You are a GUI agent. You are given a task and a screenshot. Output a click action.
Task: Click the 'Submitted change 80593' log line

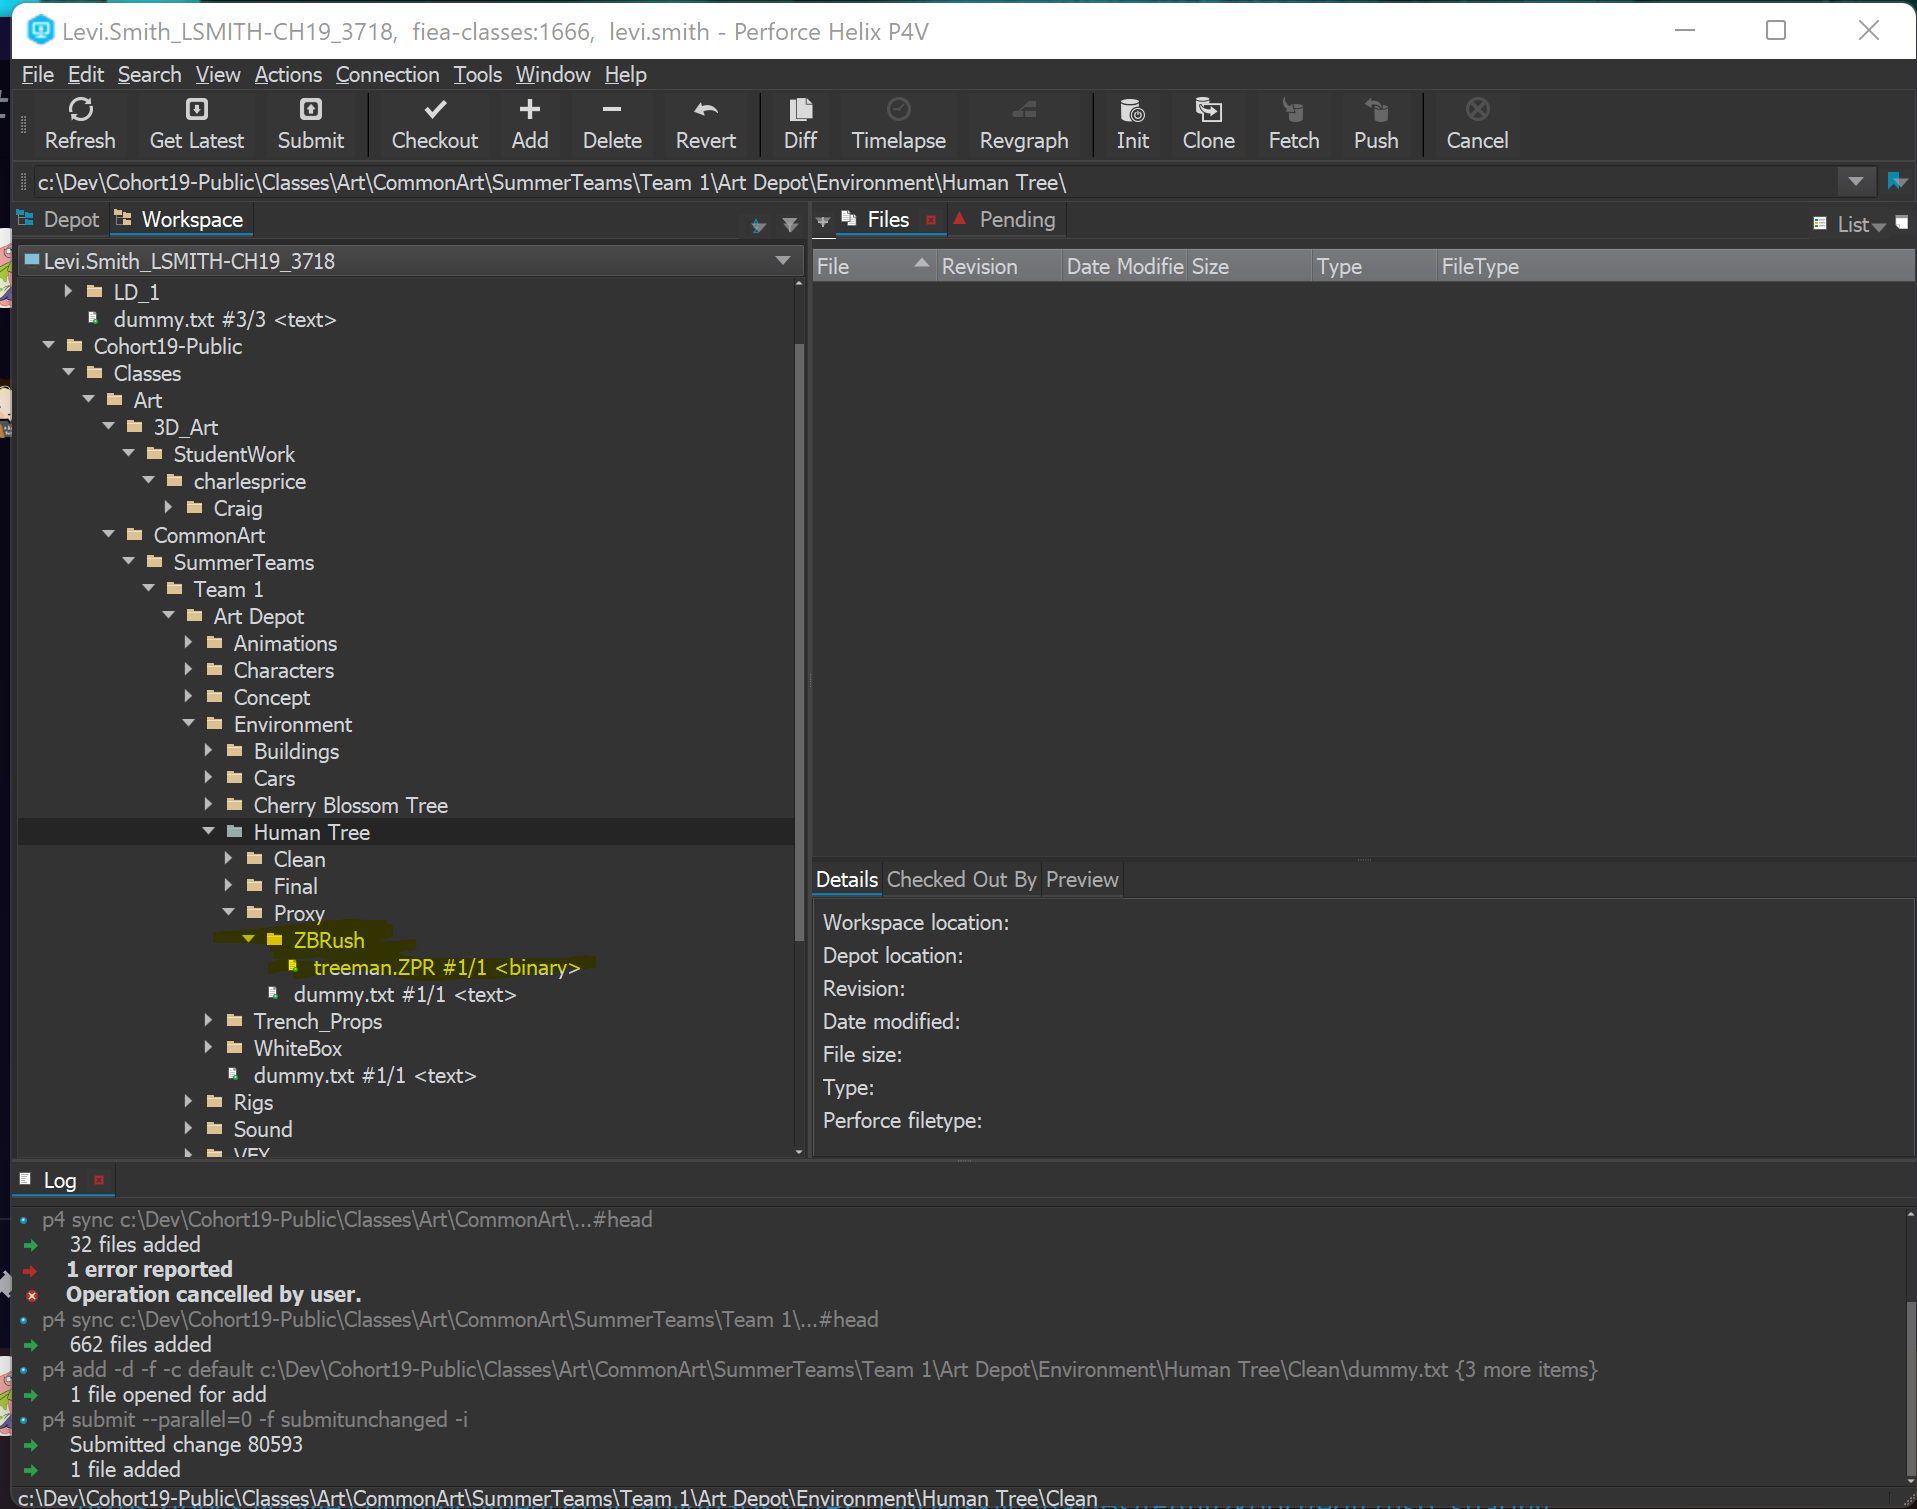tap(186, 1444)
